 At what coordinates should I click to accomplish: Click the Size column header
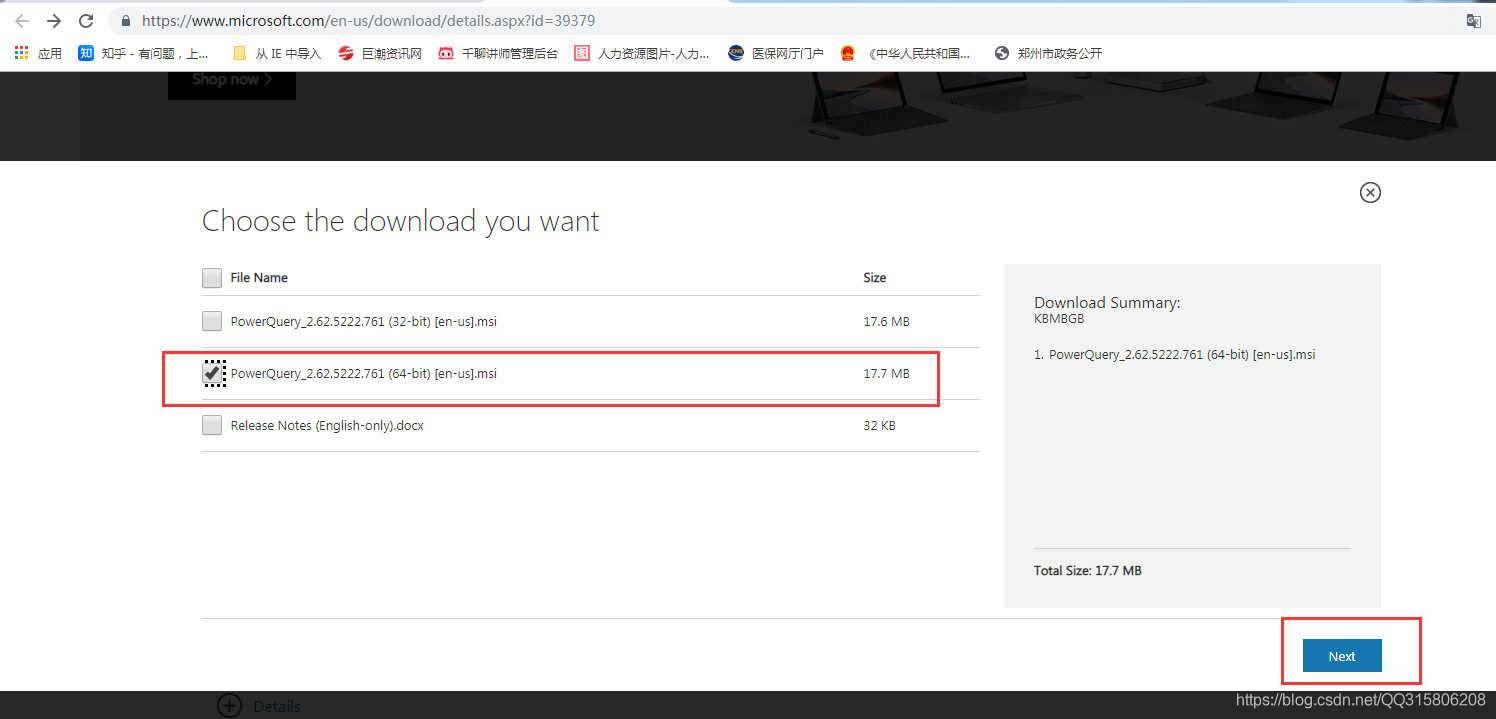click(x=875, y=277)
